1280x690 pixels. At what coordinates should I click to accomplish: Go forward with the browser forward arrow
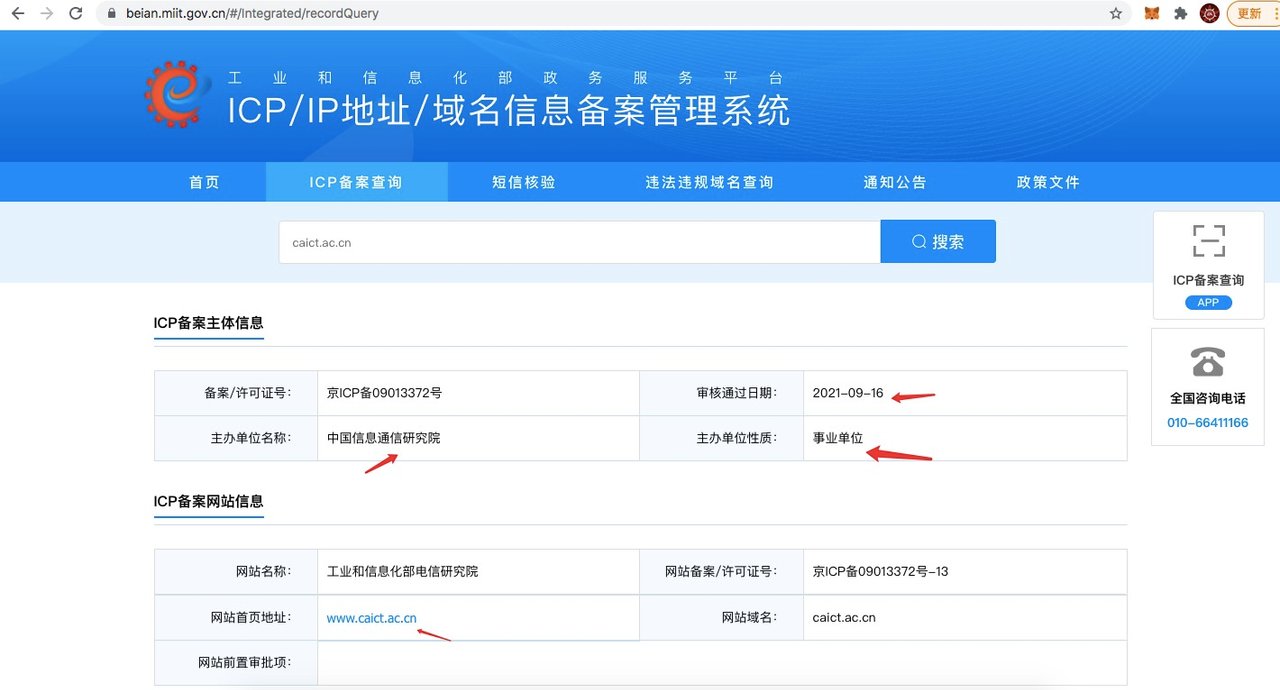(46, 14)
